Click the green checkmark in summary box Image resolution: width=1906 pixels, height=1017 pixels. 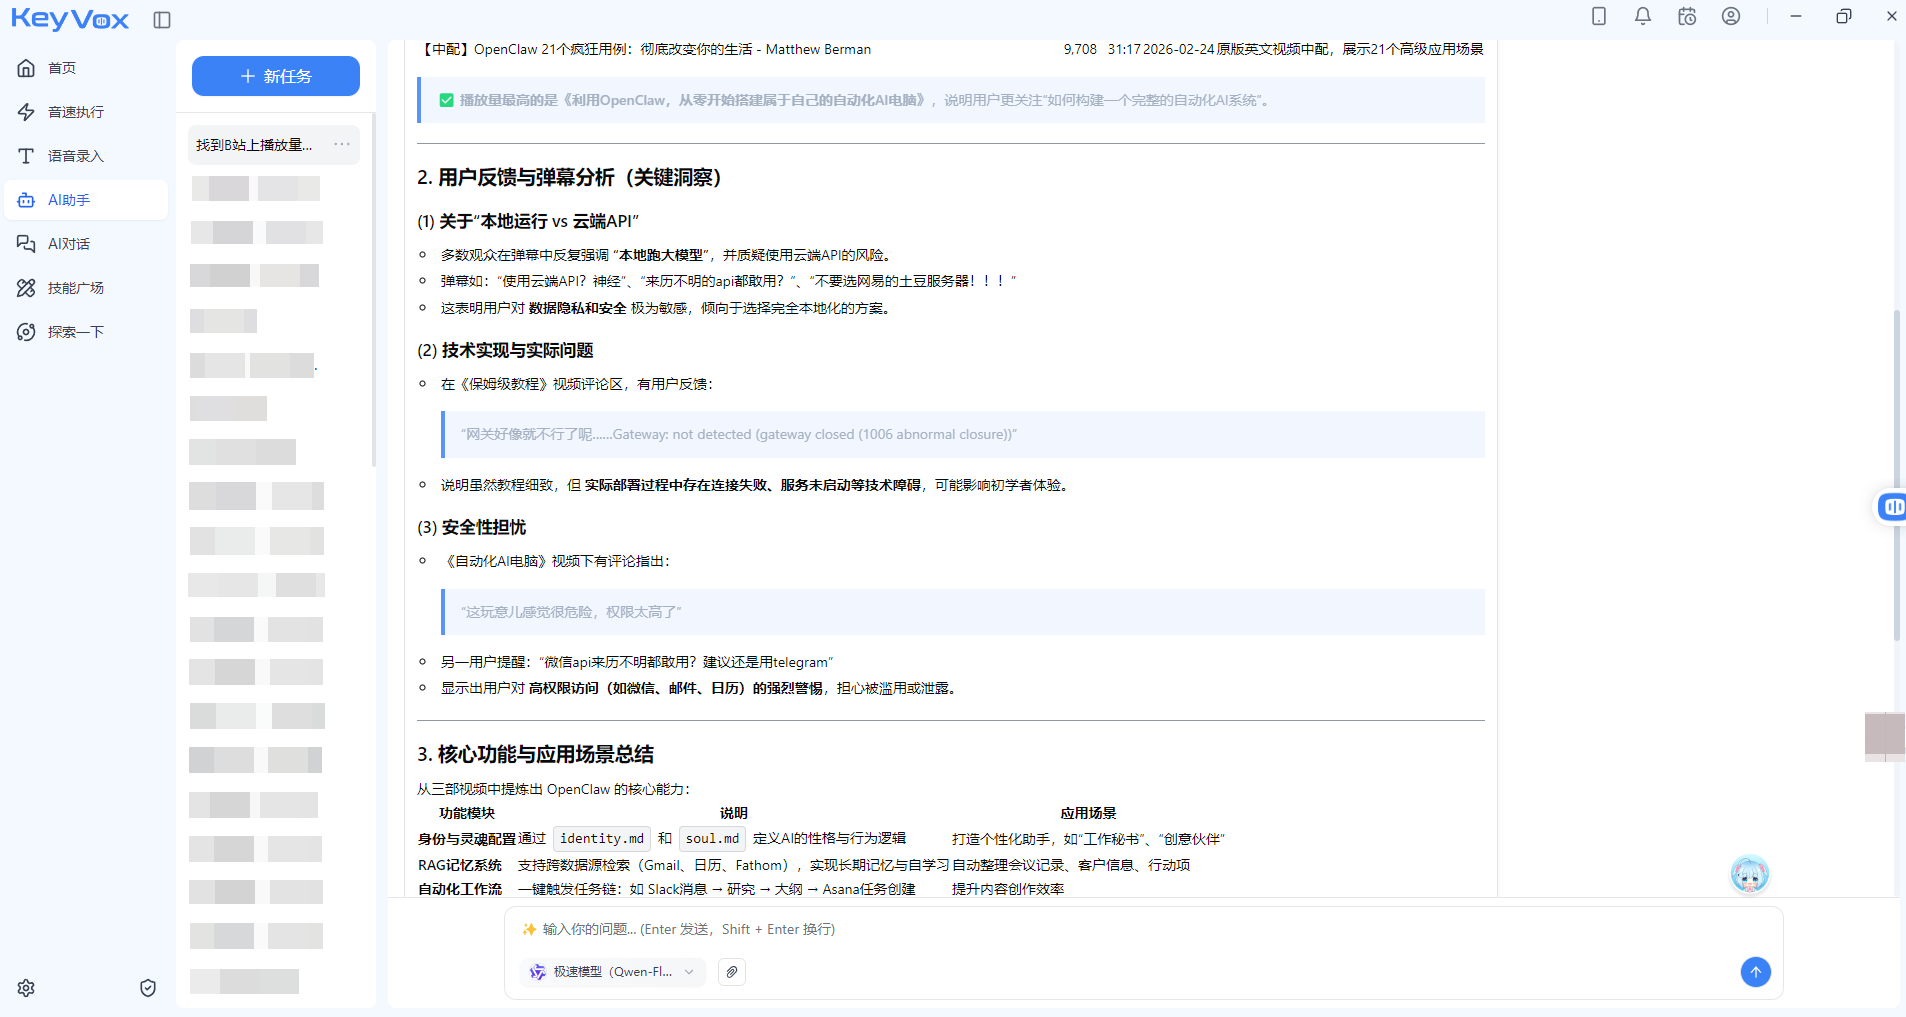coord(447,100)
